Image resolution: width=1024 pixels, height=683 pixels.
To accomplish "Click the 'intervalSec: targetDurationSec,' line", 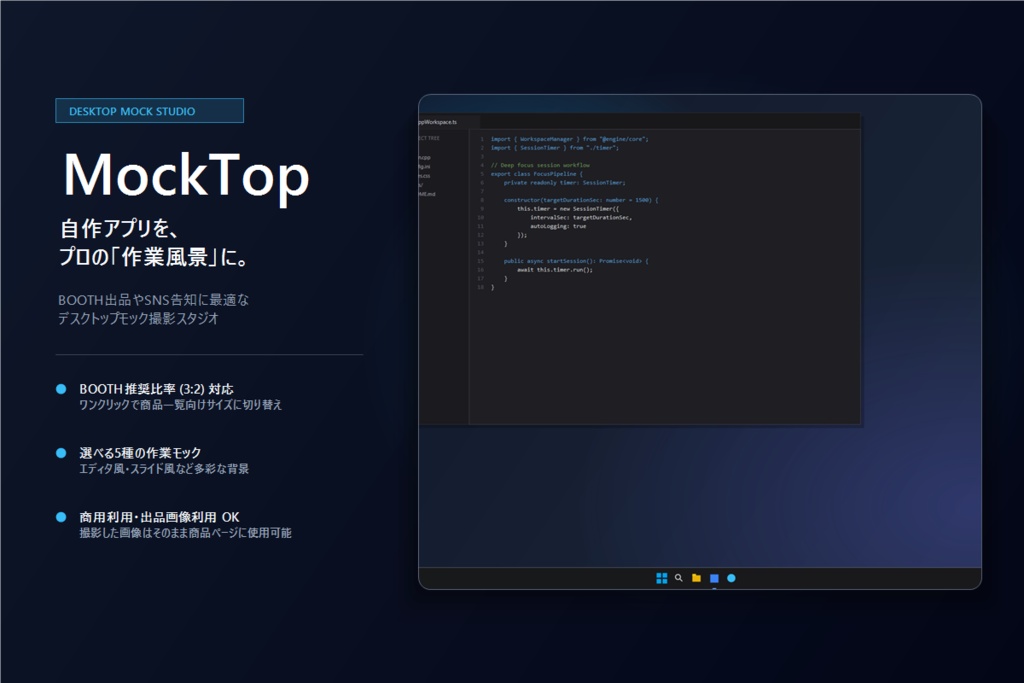I will pyautogui.click(x=581, y=217).
